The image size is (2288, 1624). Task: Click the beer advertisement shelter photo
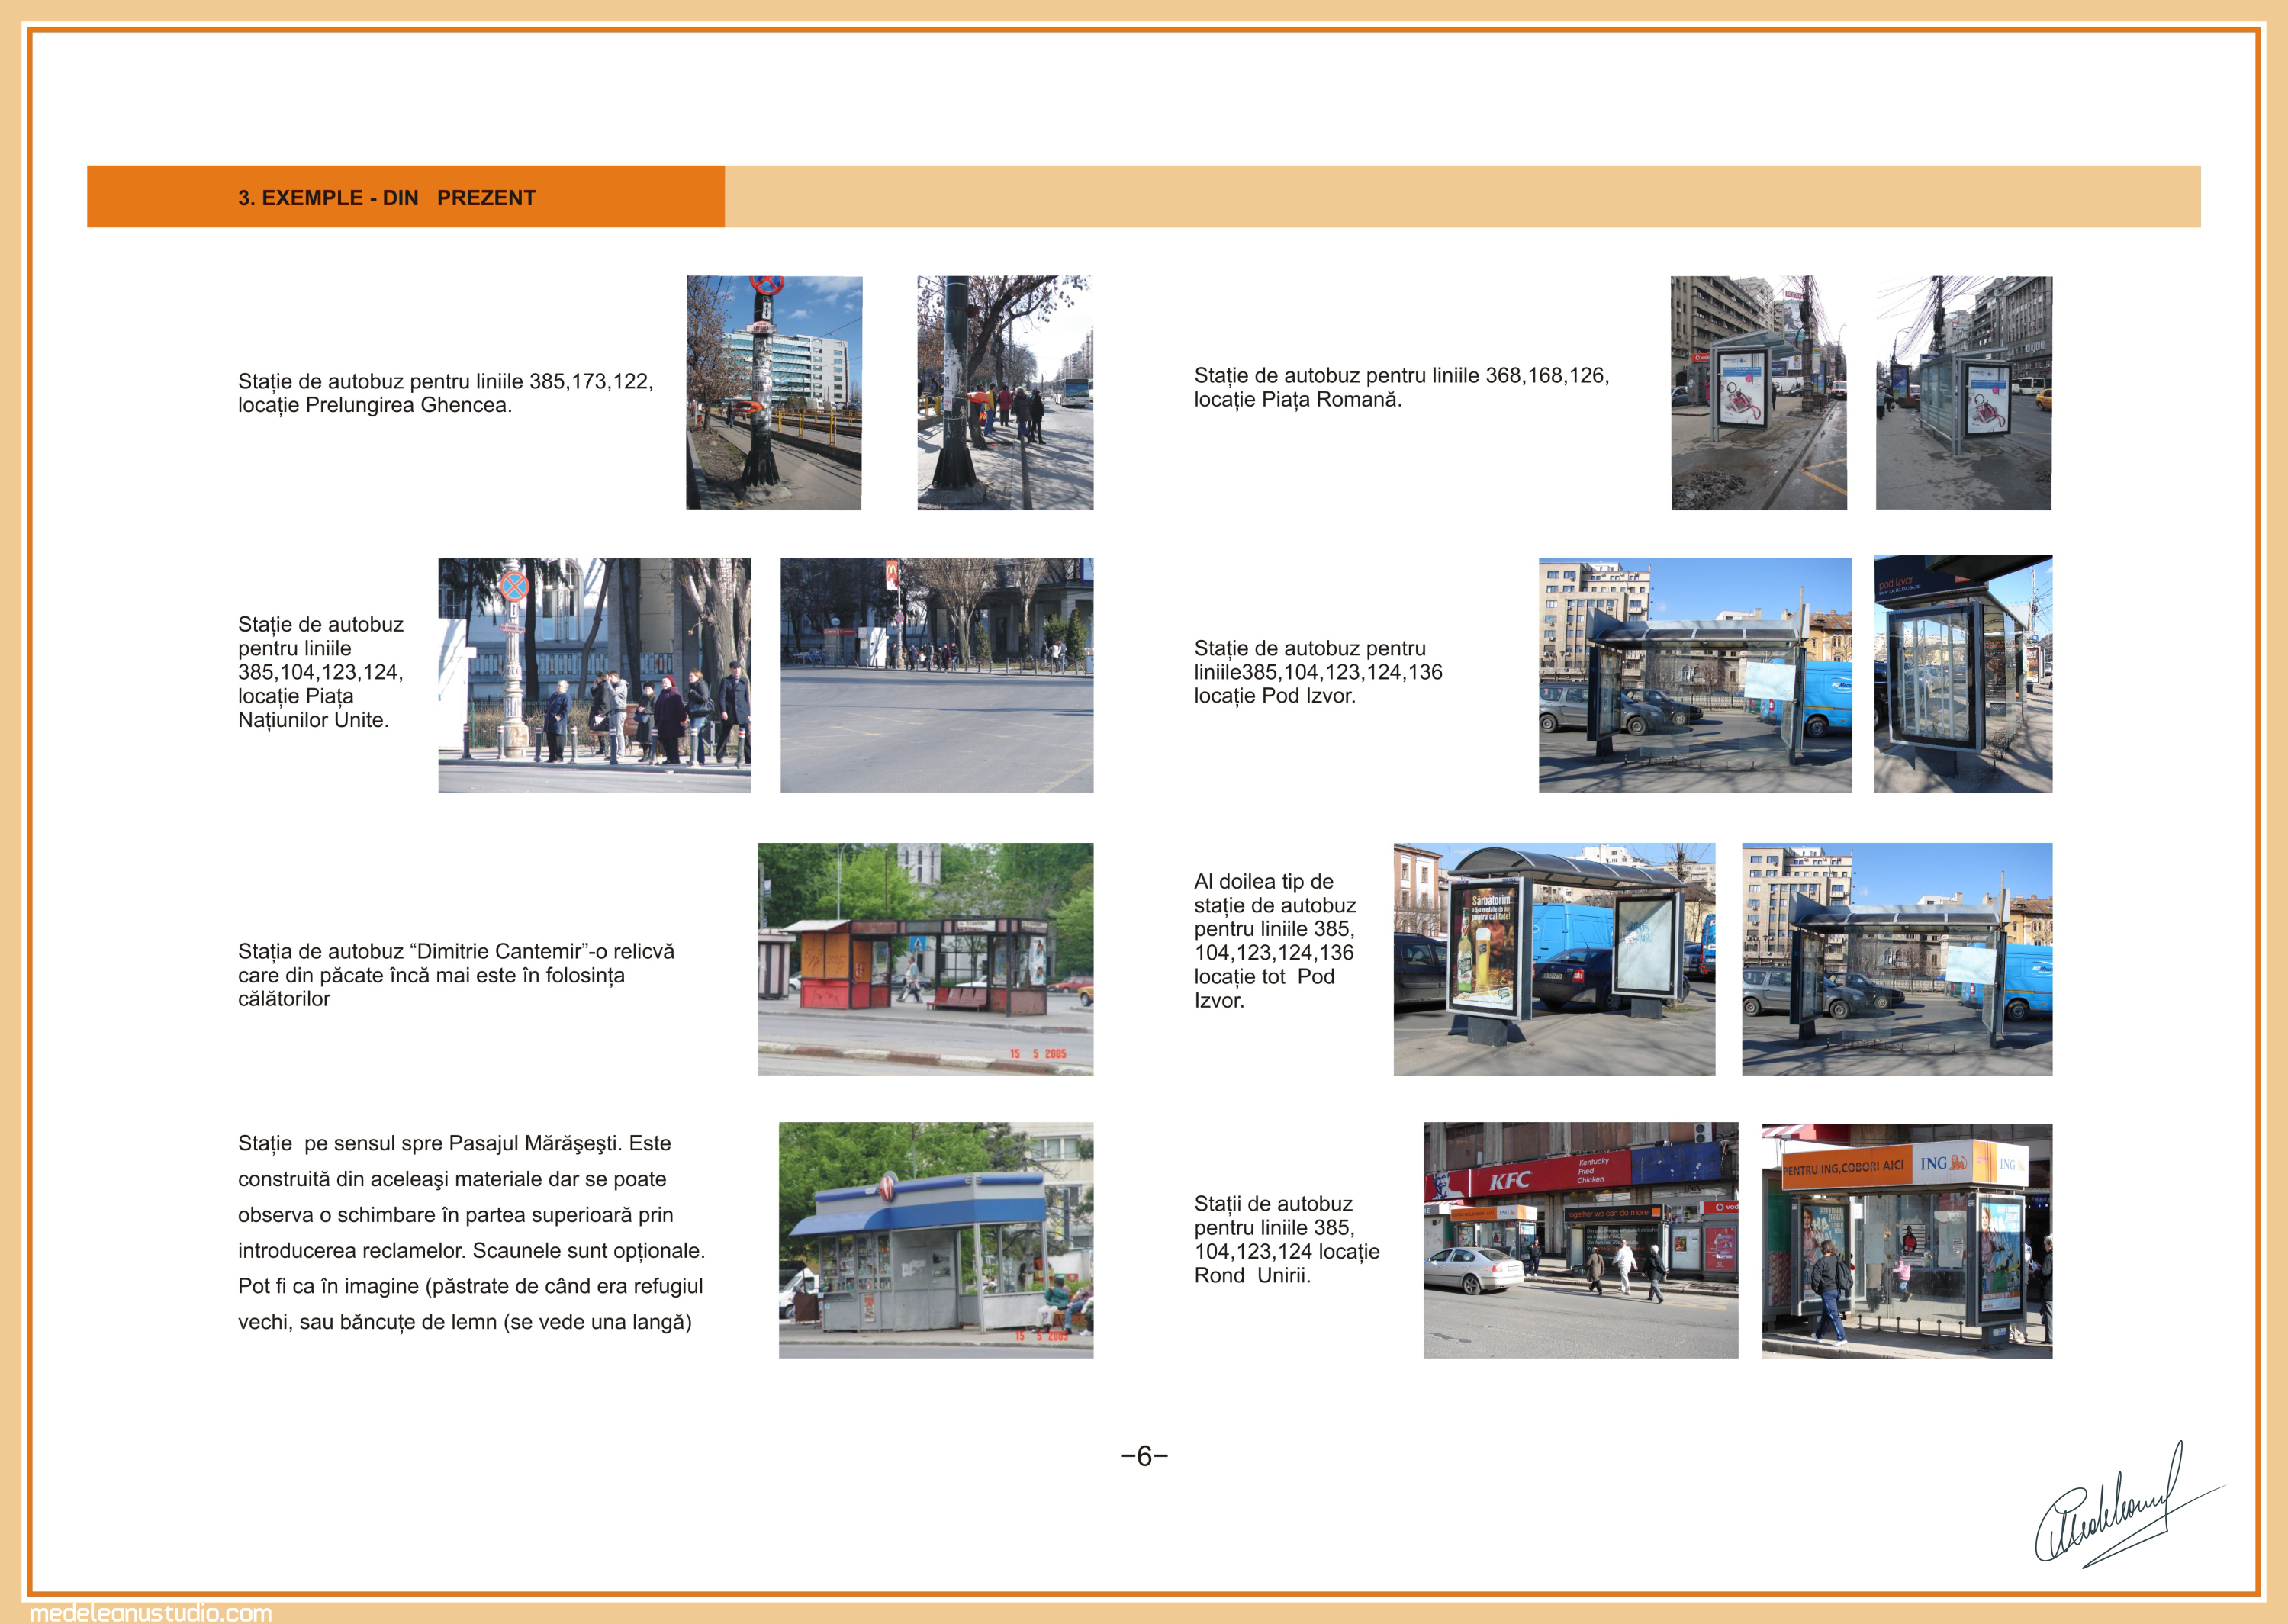click(x=1554, y=959)
